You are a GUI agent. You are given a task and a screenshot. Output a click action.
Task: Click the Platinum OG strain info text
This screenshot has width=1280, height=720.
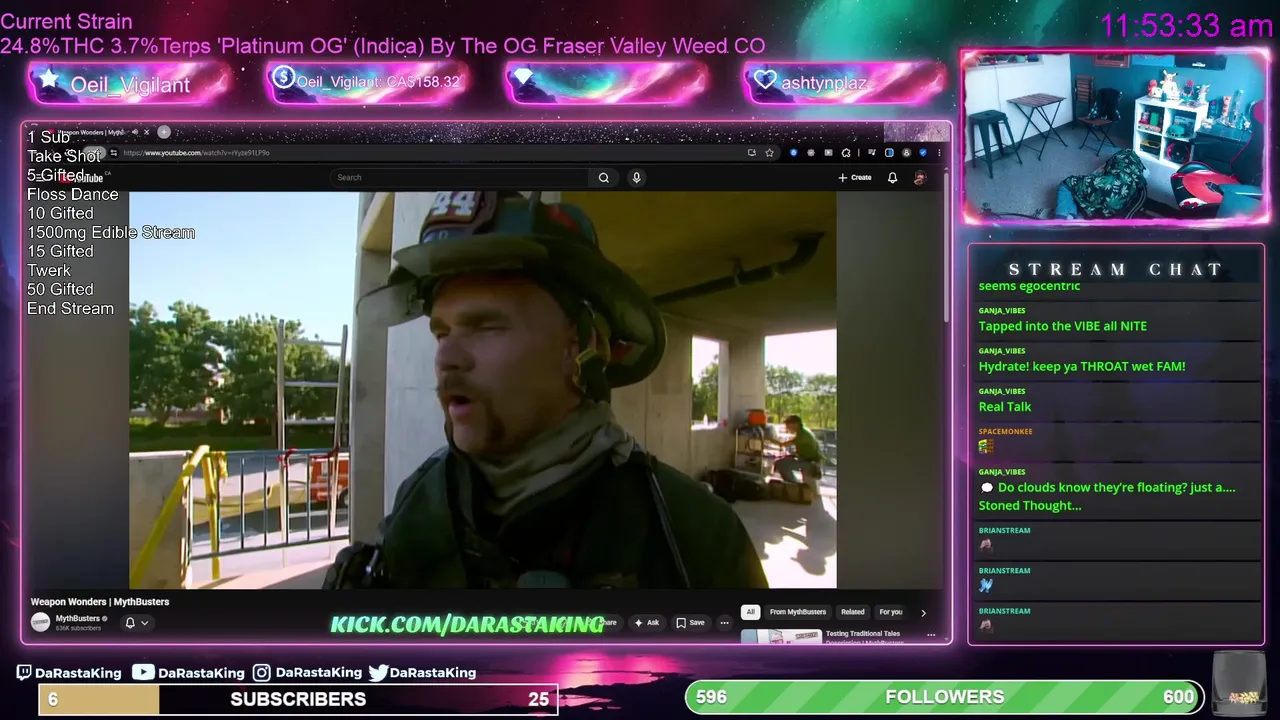click(383, 46)
